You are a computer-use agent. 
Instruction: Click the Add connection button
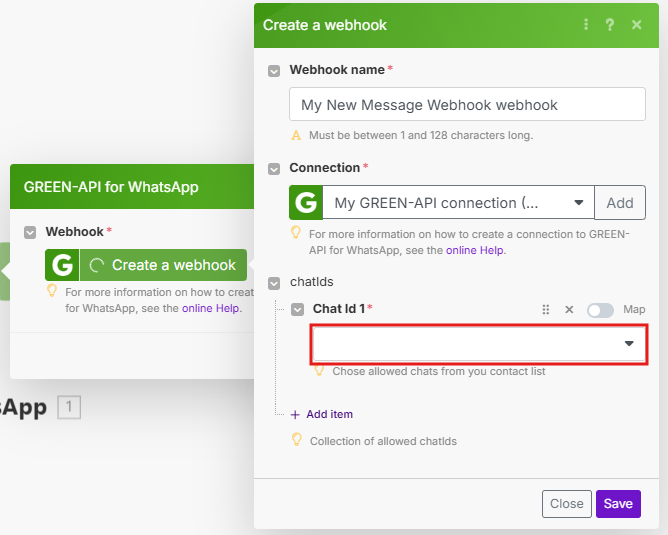pos(620,203)
